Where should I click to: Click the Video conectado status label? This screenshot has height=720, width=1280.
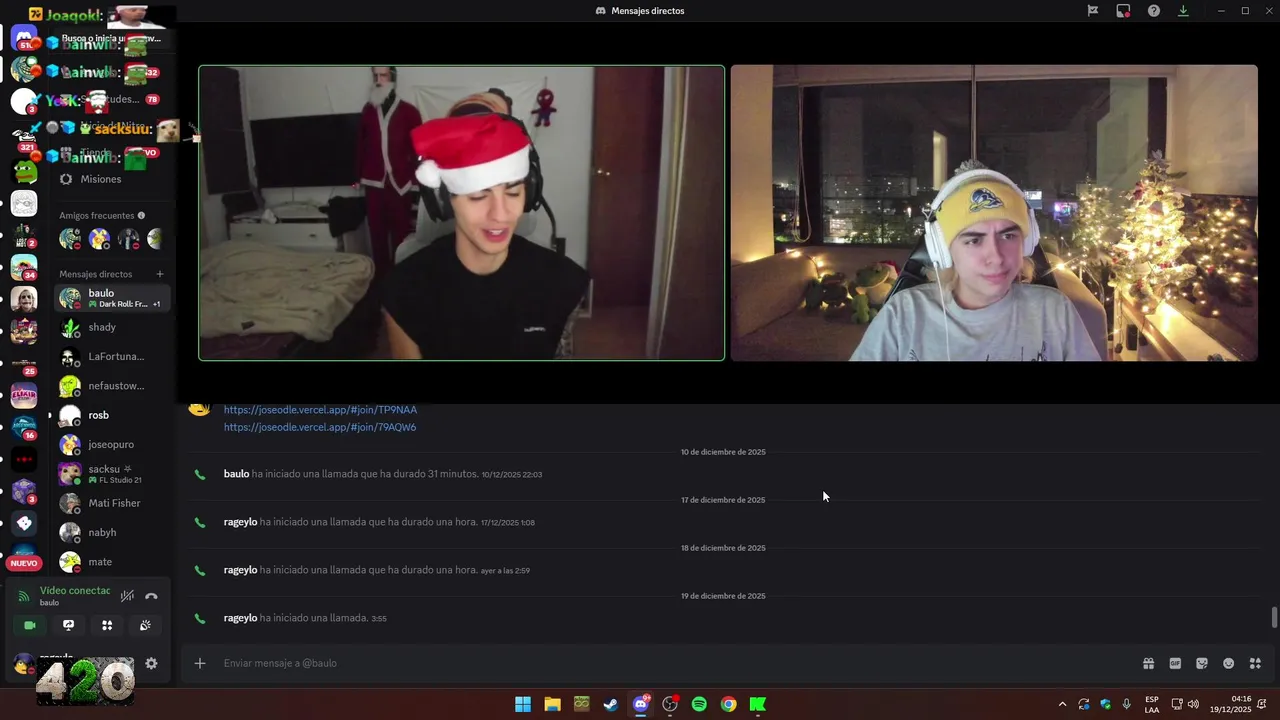[75, 591]
